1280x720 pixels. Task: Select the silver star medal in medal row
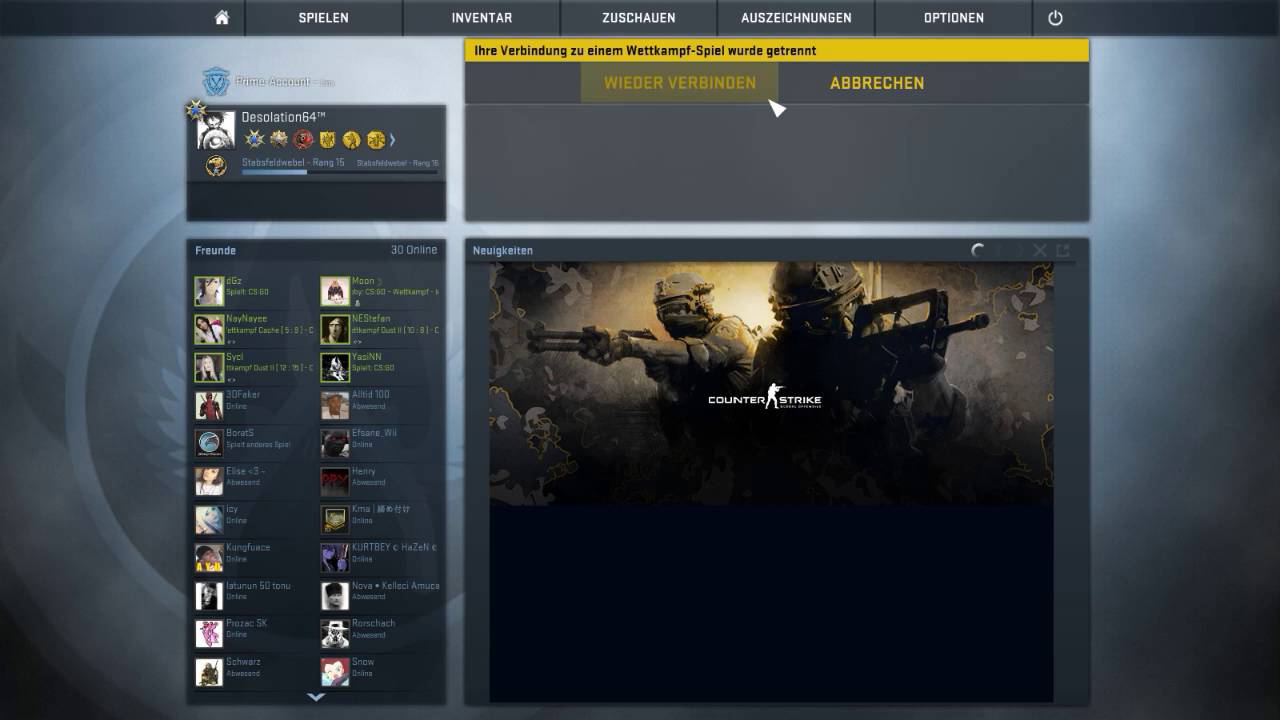point(279,139)
